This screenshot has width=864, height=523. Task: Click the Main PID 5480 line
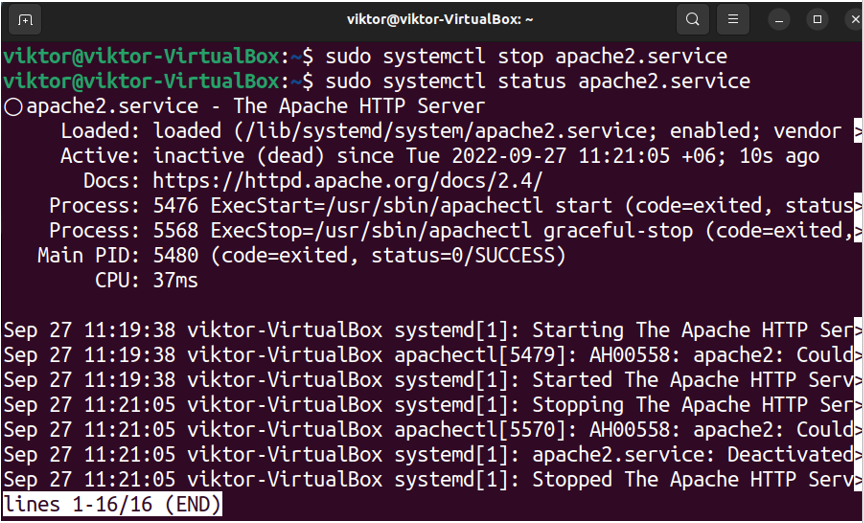[302, 256]
